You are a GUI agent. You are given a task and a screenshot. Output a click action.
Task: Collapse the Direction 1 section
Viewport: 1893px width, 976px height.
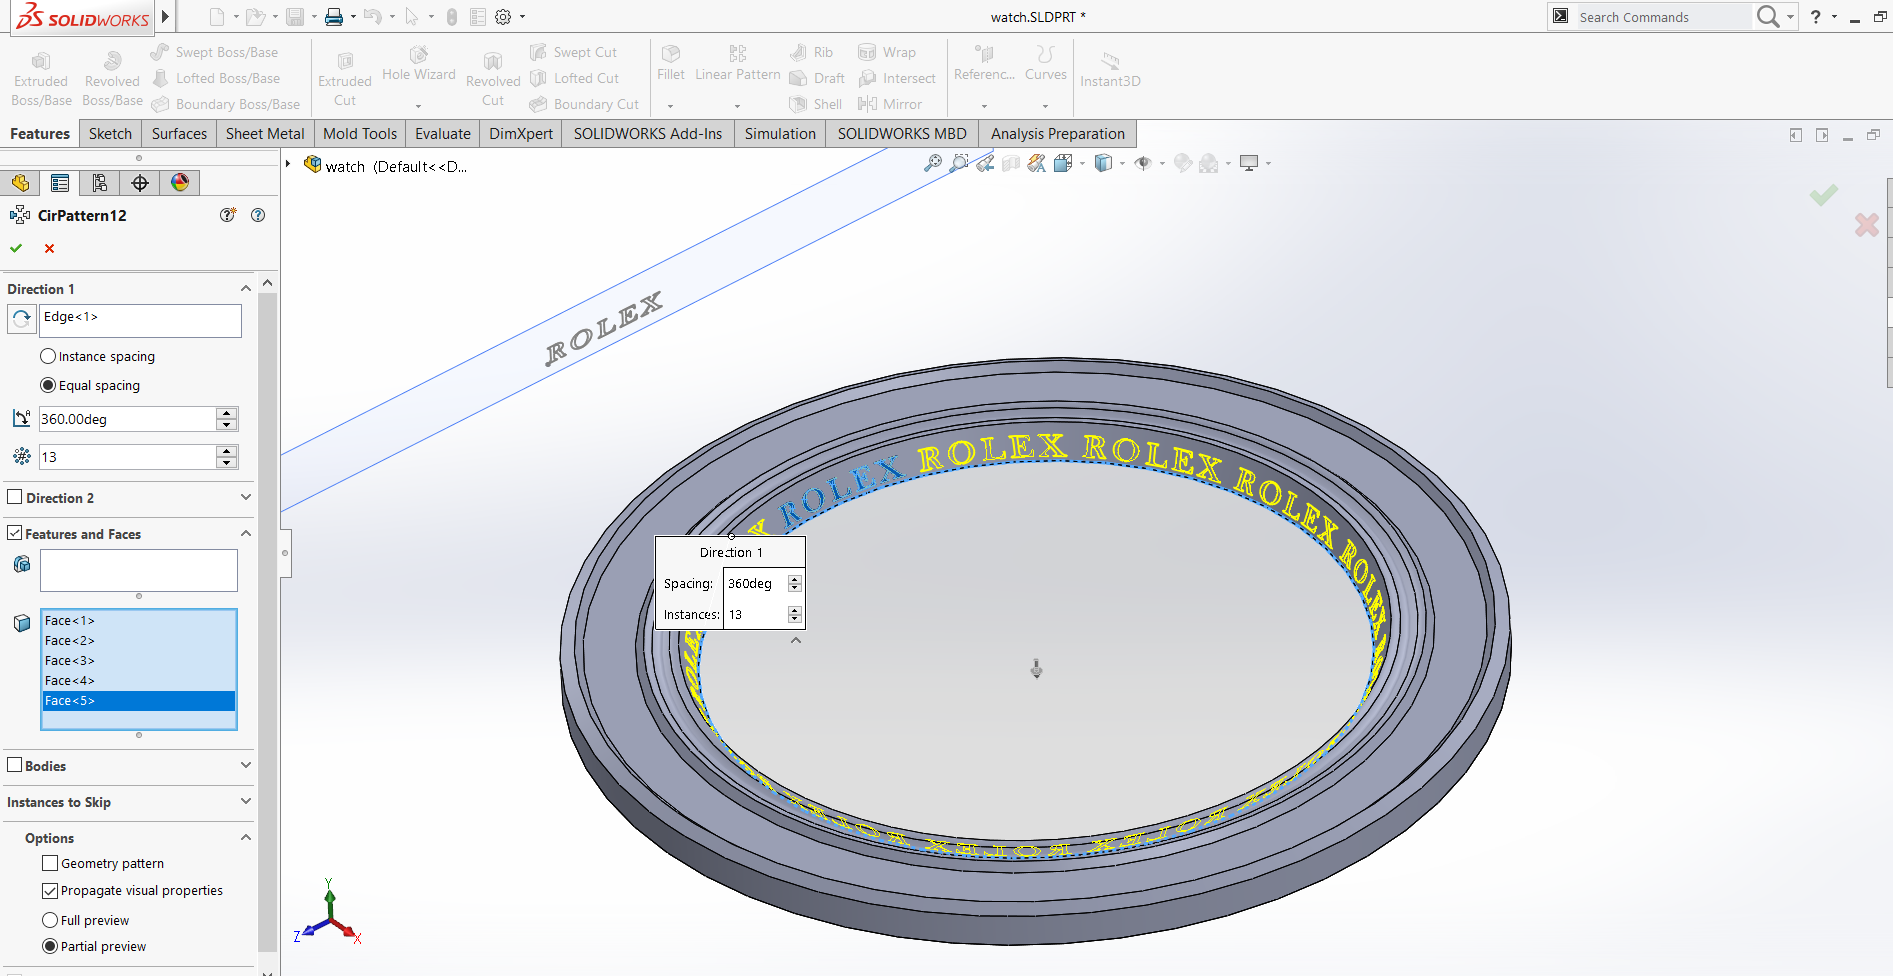pyautogui.click(x=246, y=289)
